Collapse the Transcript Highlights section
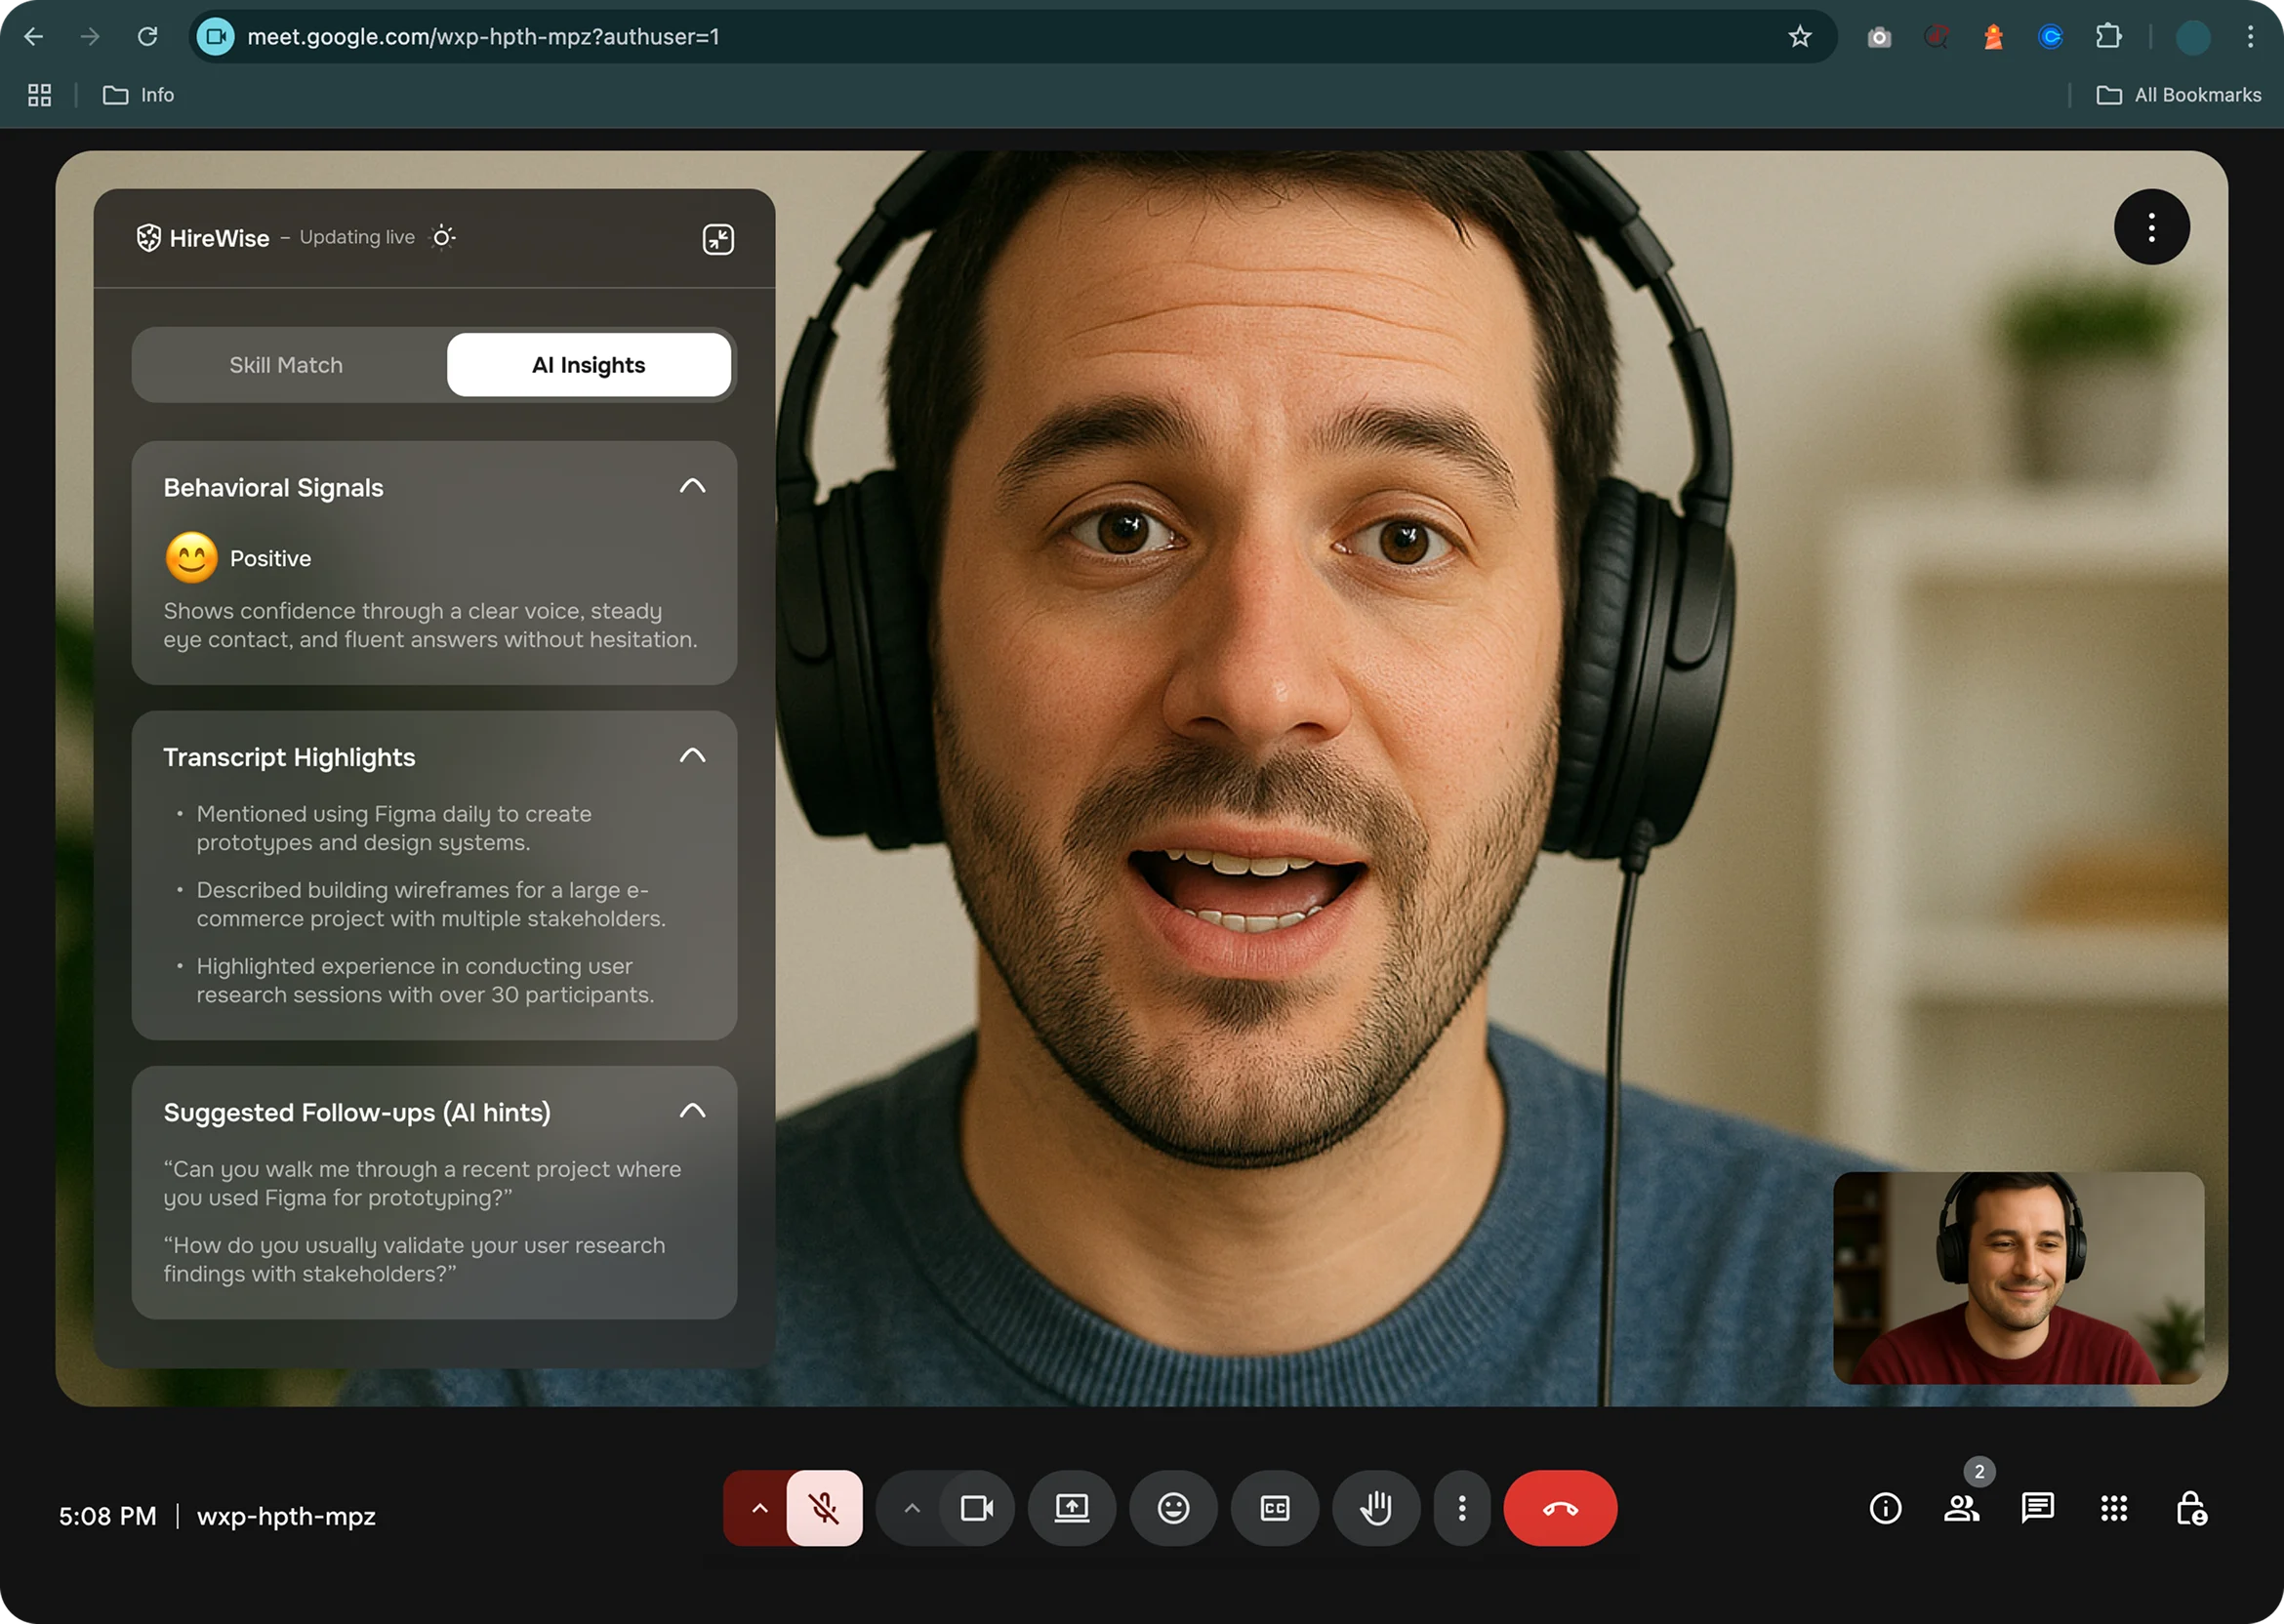This screenshot has height=1624, width=2284. coord(692,756)
